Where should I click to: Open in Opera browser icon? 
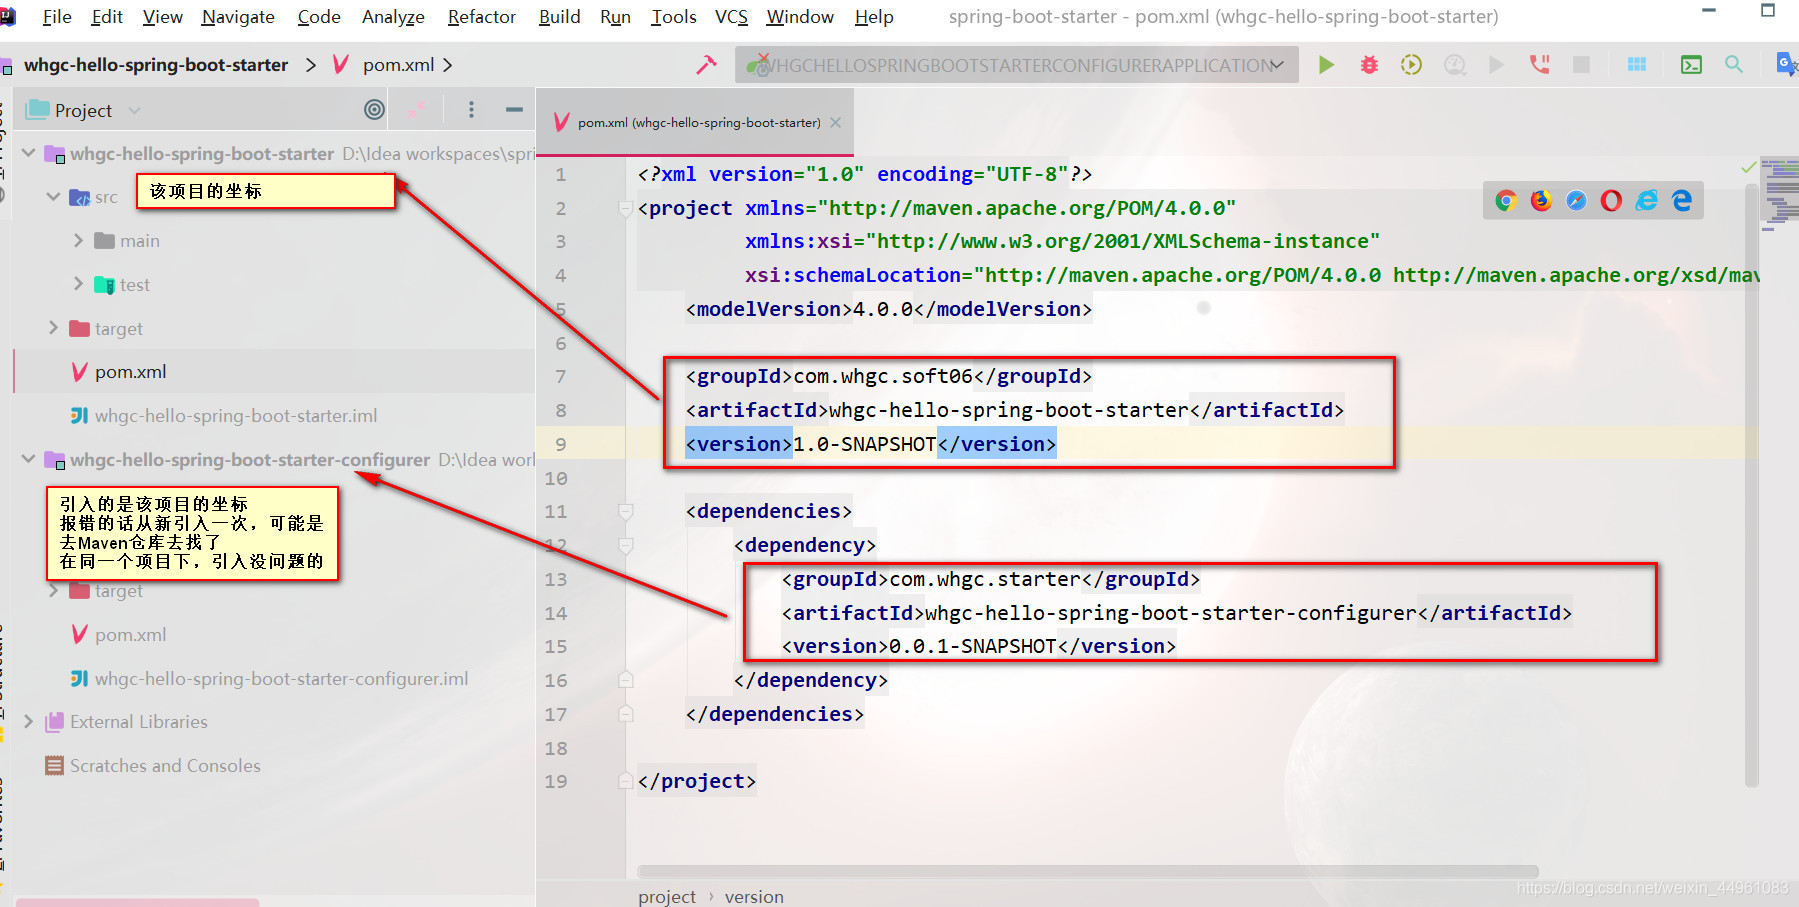1611,201
